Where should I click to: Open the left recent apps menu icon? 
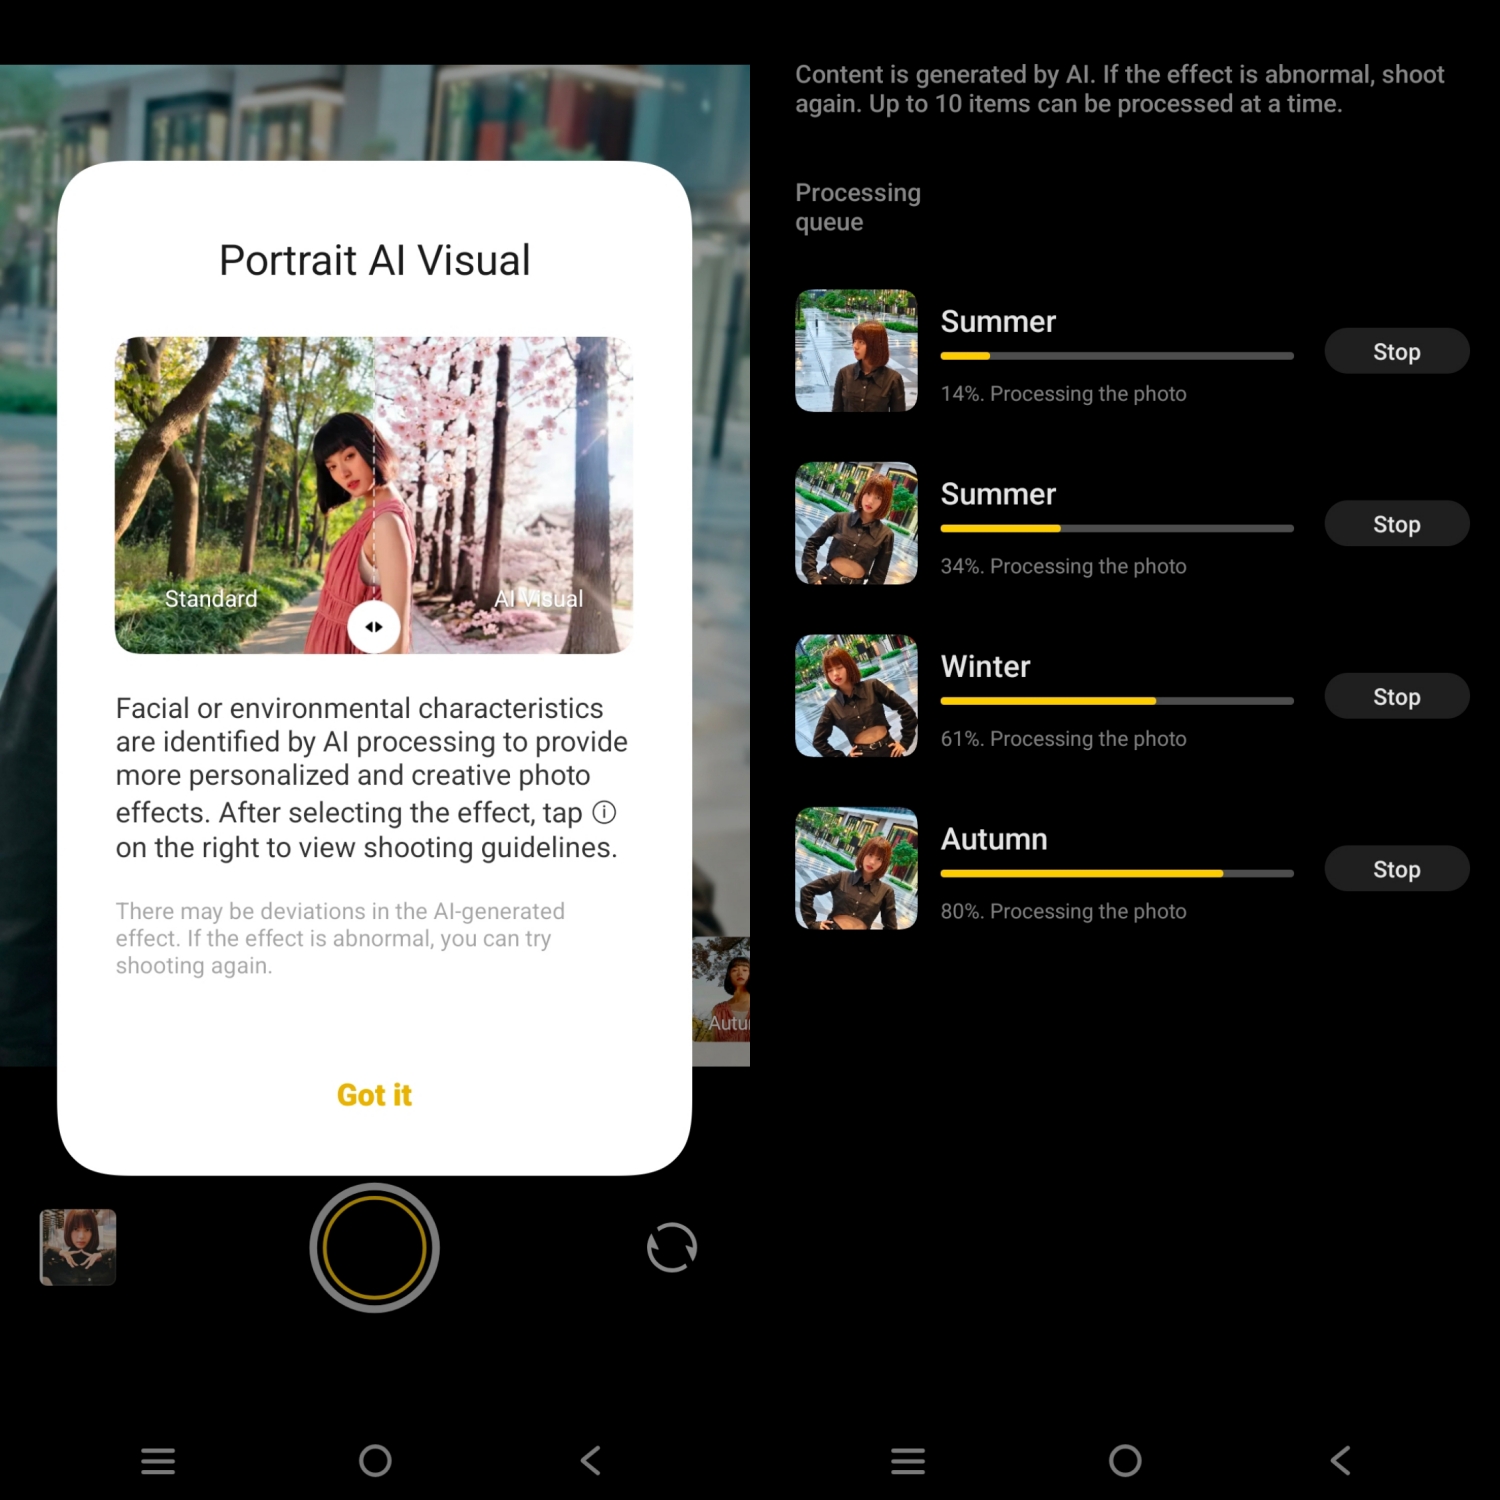pyautogui.click(x=158, y=1461)
